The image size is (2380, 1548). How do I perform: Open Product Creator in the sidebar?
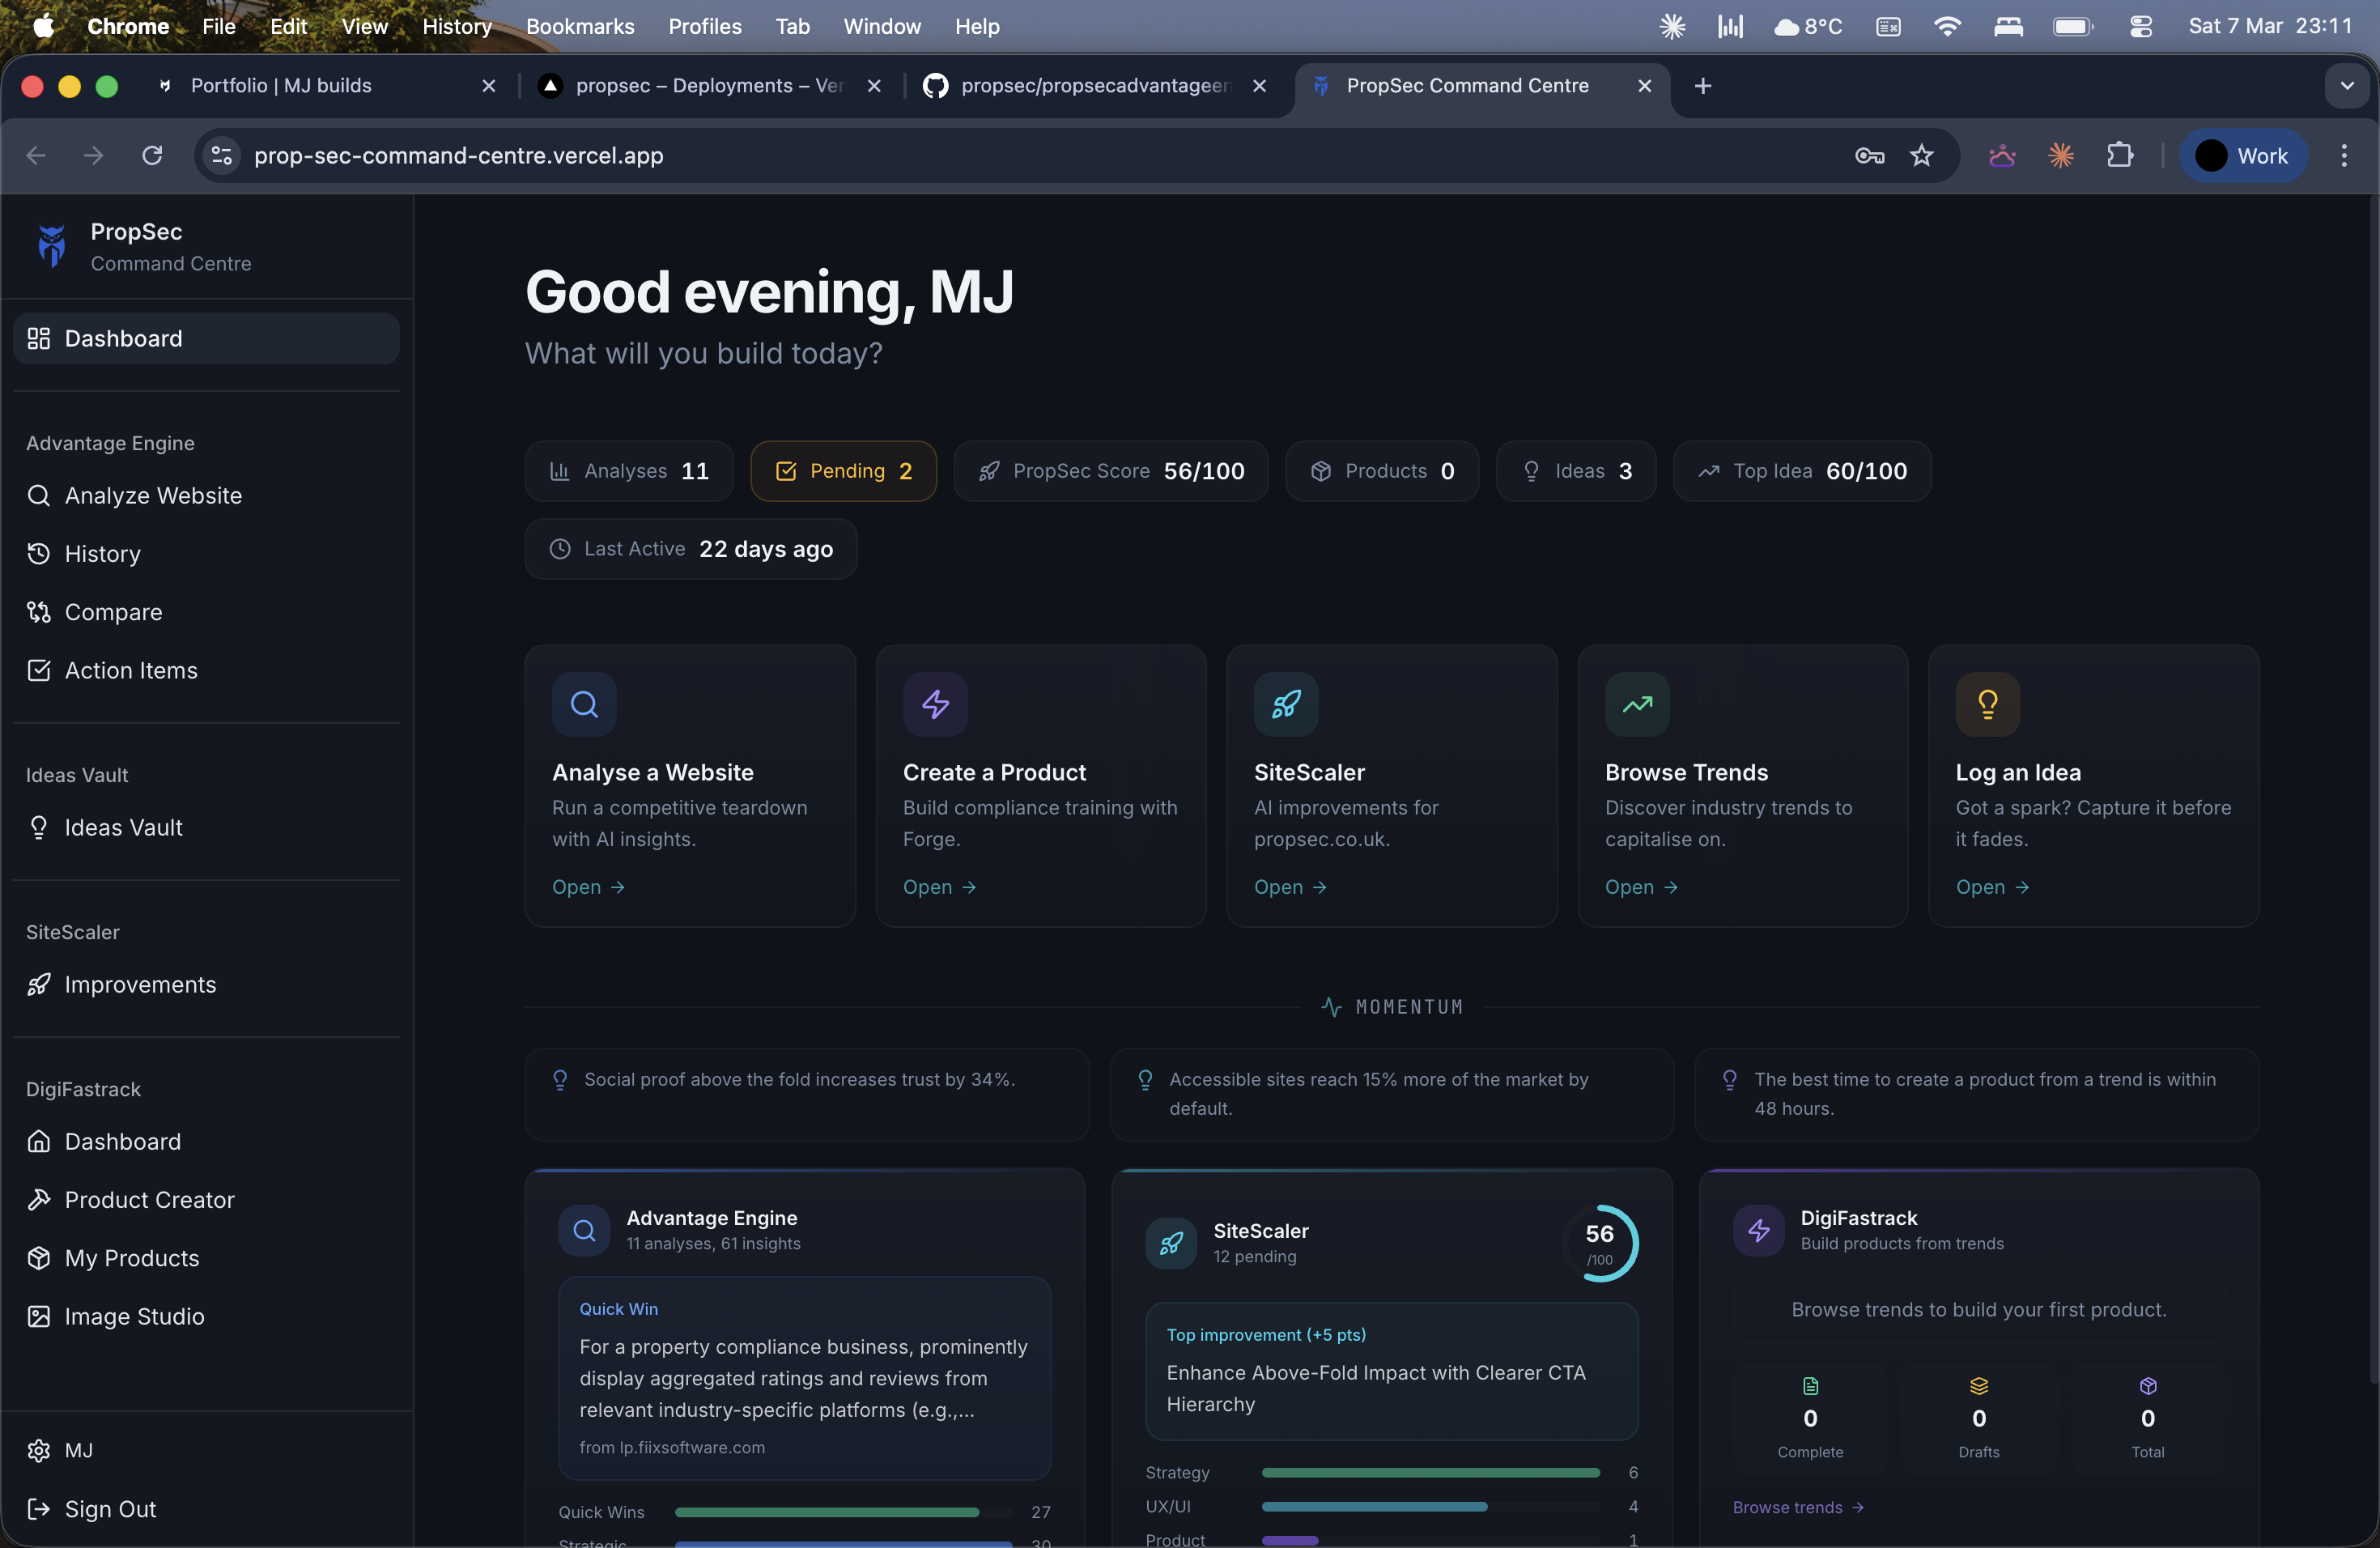pyautogui.click(x=206, y=1200)
